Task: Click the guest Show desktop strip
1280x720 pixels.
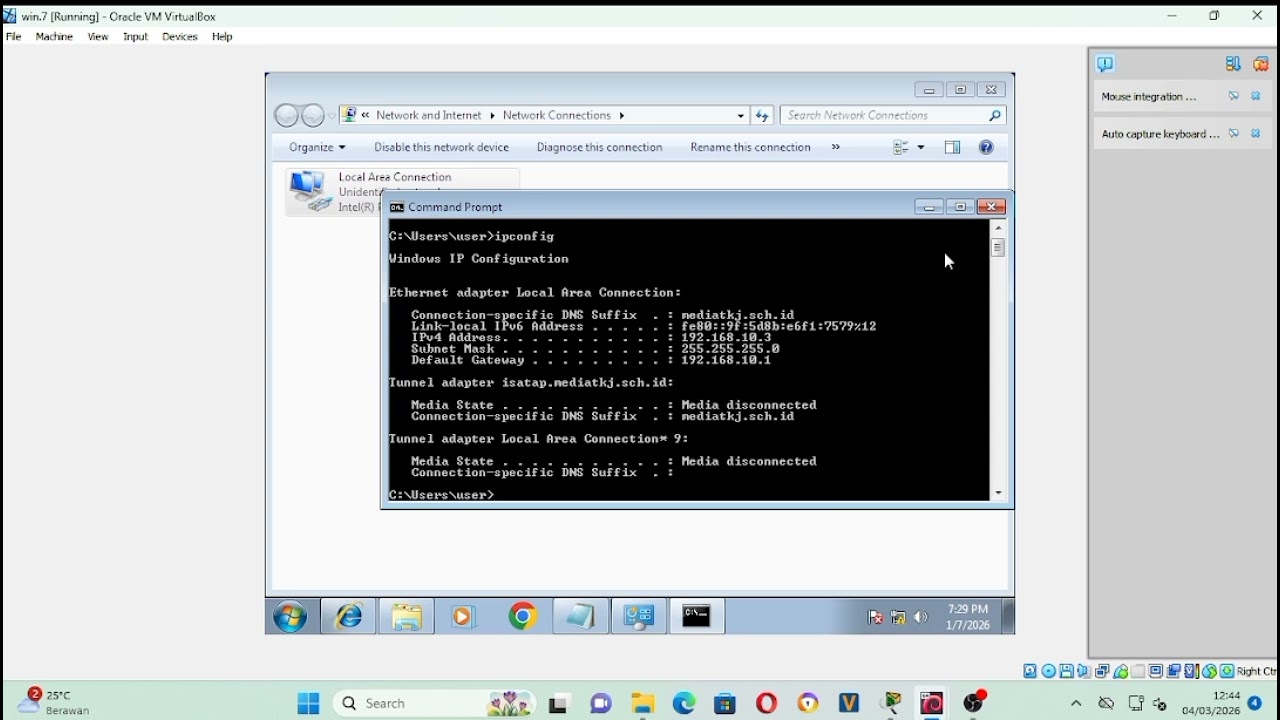Action: pyautogui.click(x=1009, y=617)
